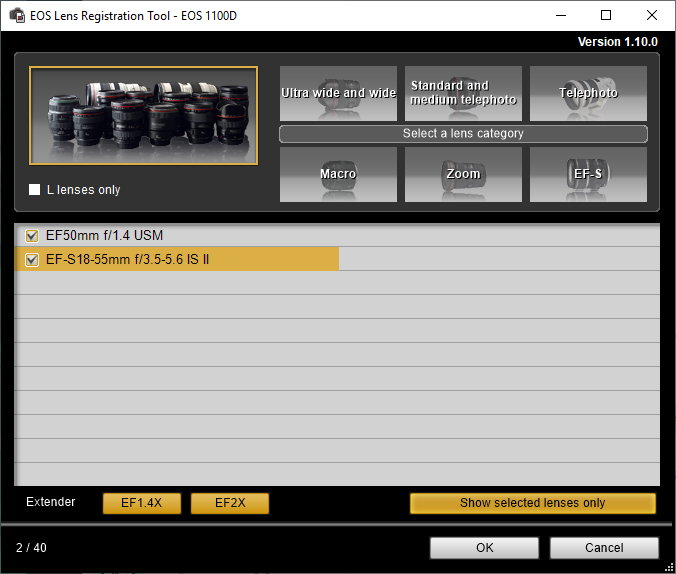This screenshot has width=676, height=574.
Task: Enable the L lenses only checkbox
Action: pyautogui.click(x=34, y=190)
